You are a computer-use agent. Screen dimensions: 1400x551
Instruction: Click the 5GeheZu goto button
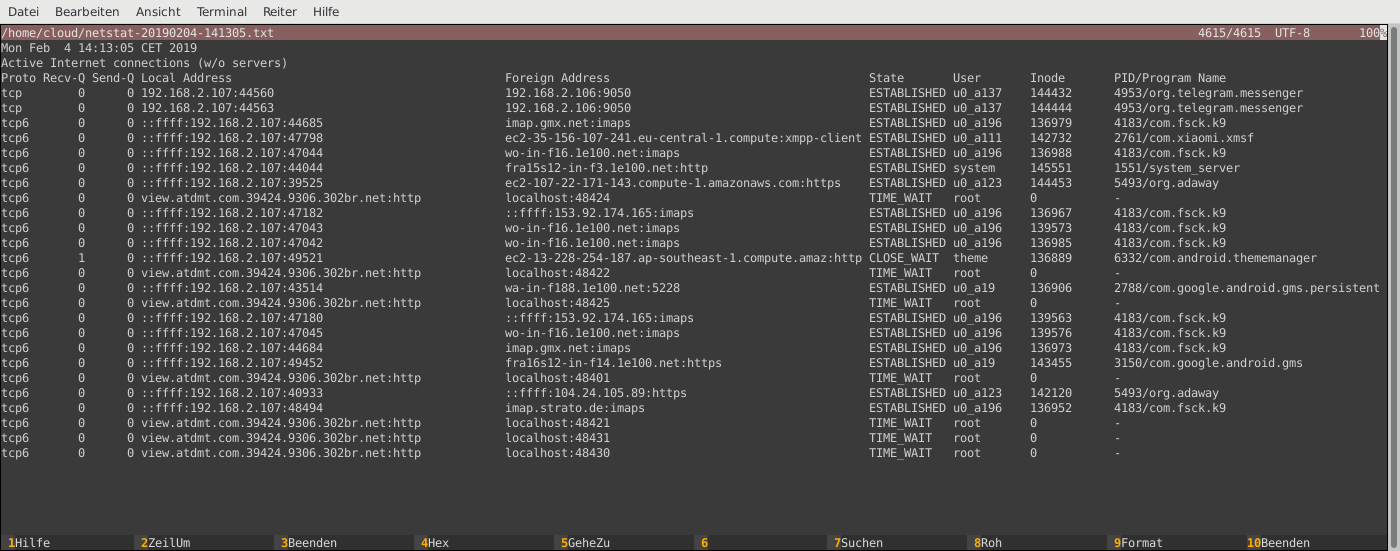click(x=585, y=543)
